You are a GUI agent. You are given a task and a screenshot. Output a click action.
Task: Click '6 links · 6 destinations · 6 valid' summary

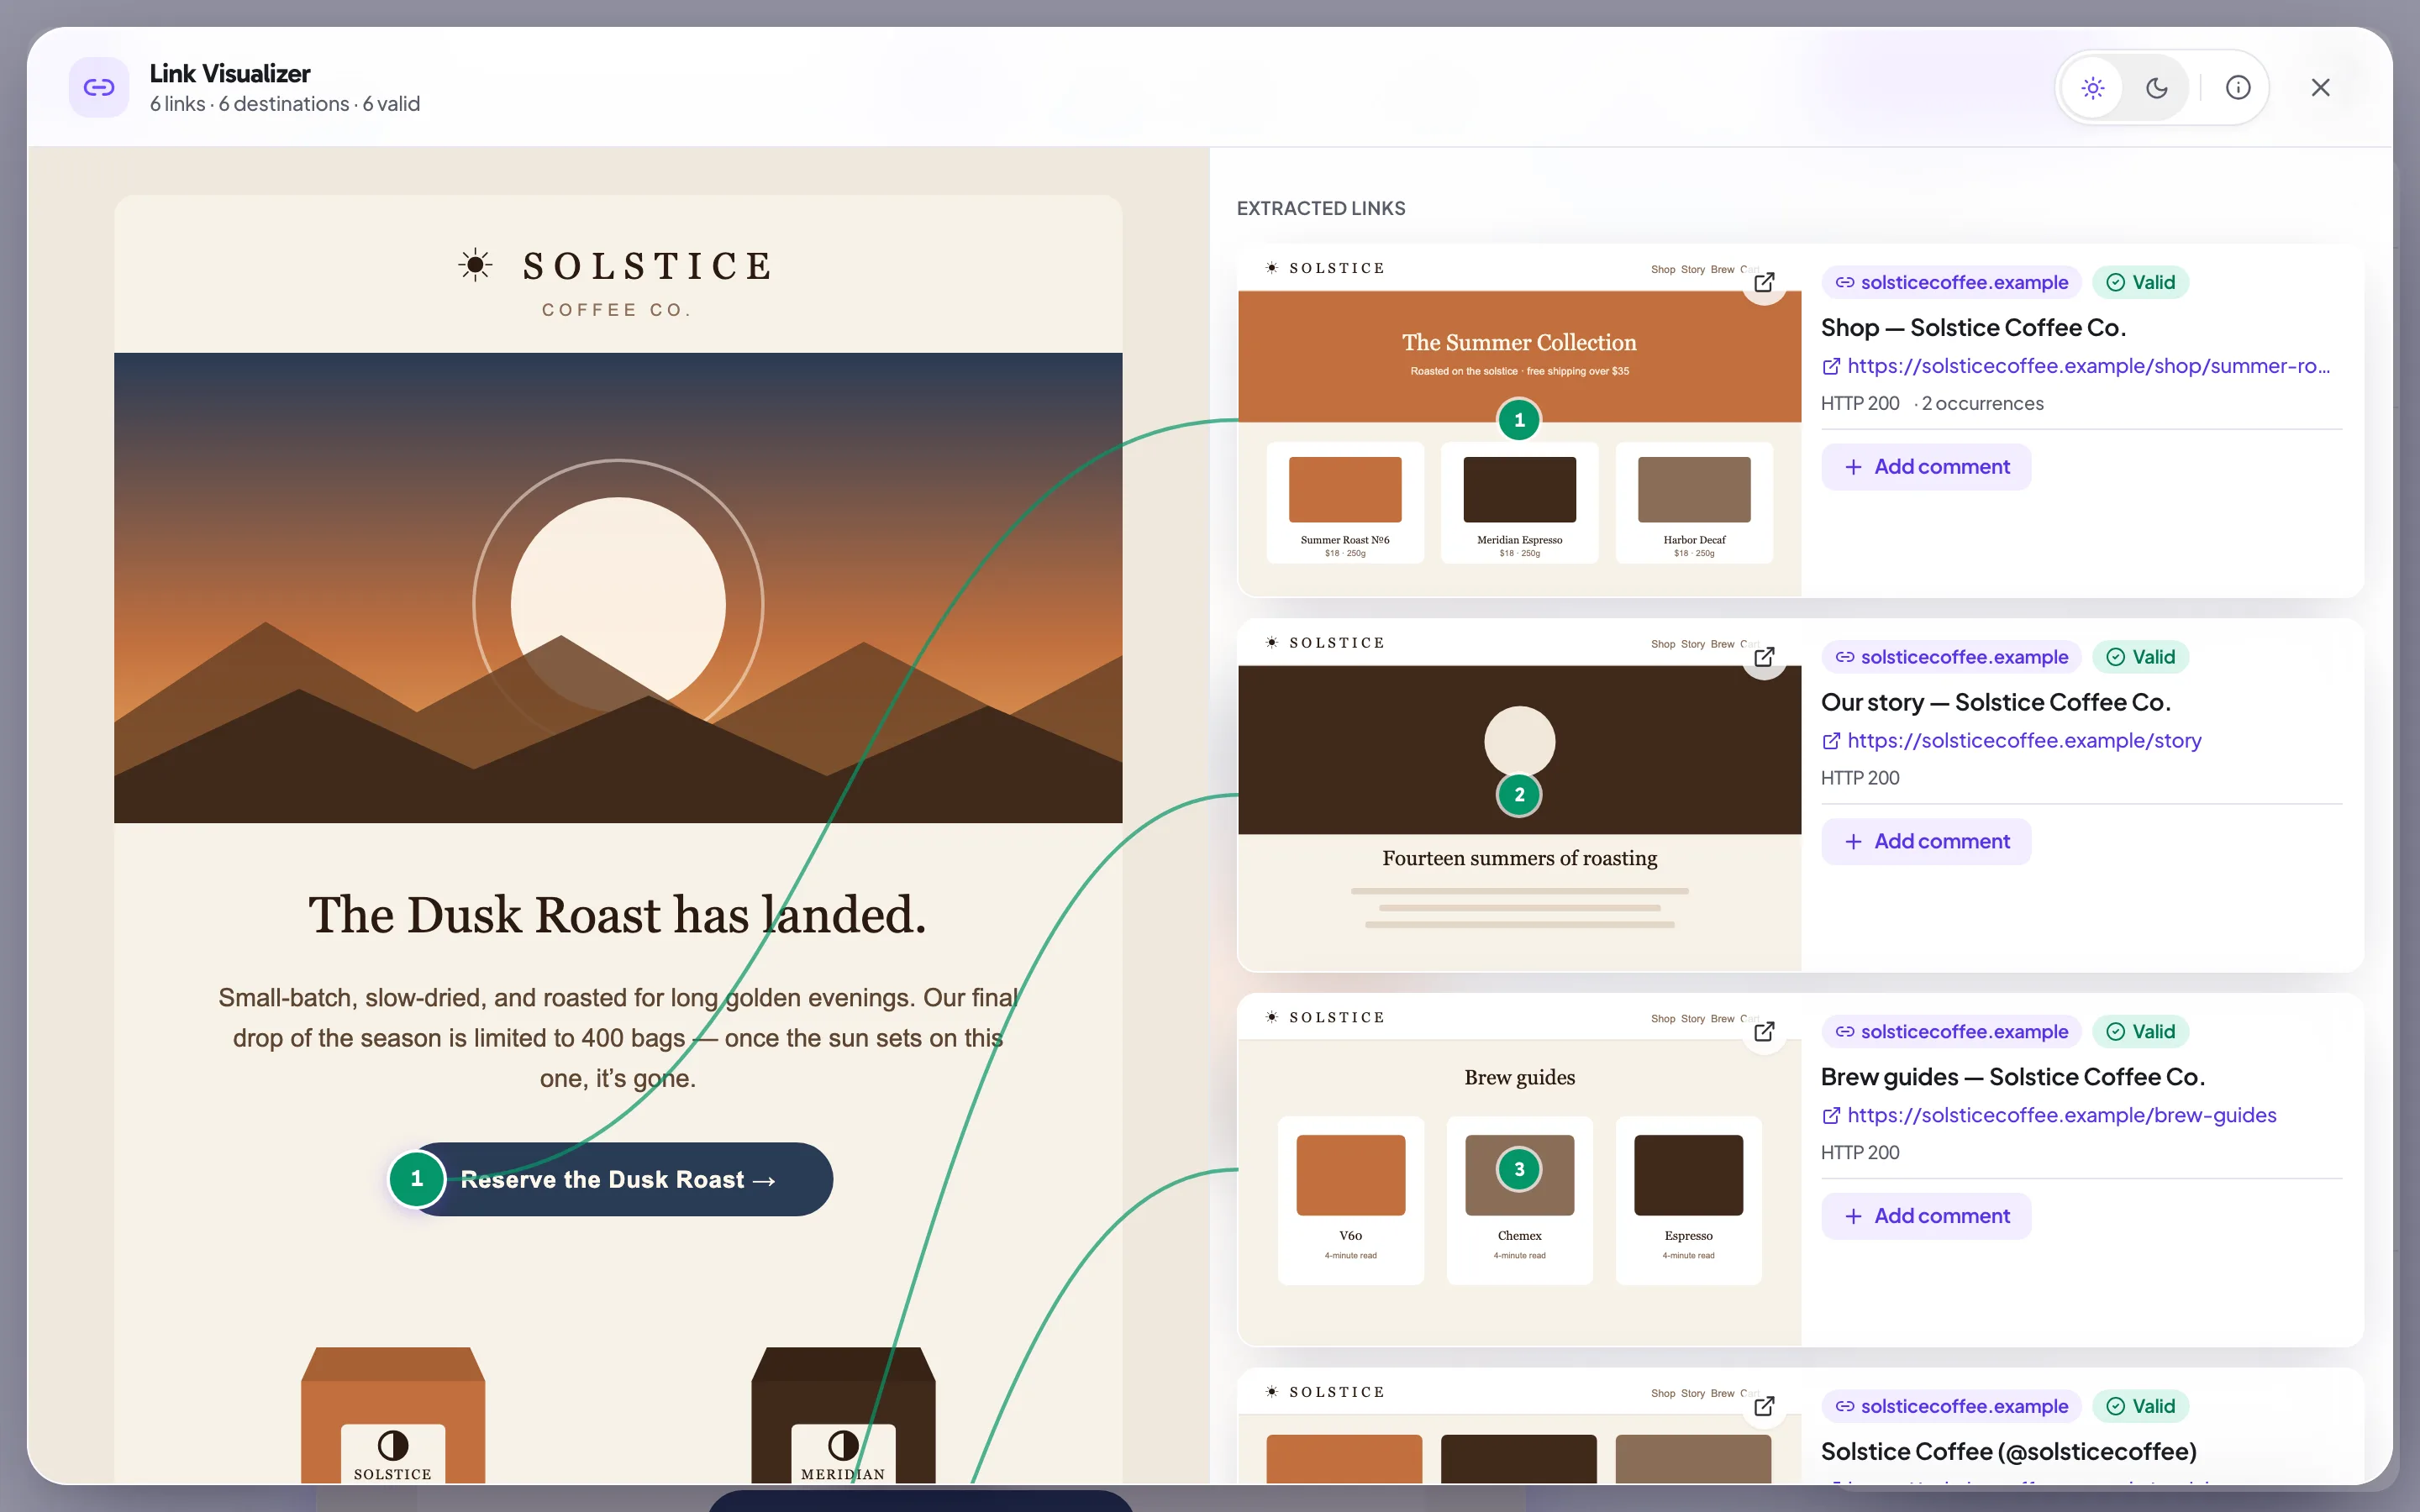tap(285, 104)
